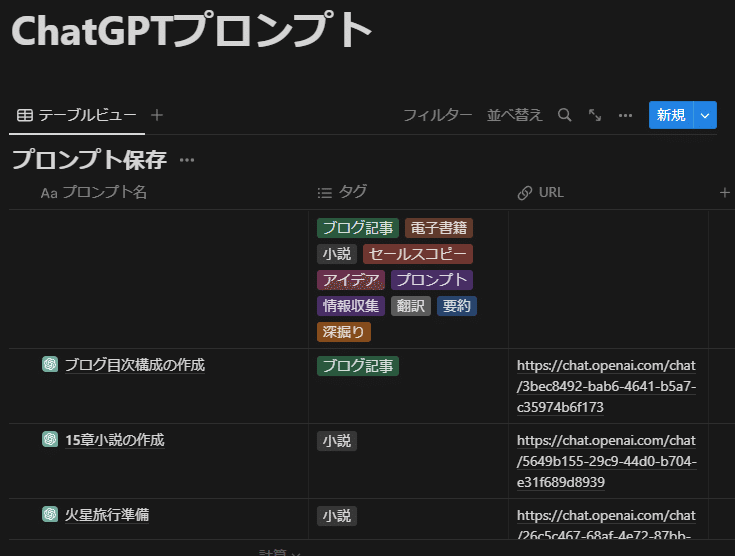Click 小説 tag in 15章小説の作成 row
Image resolution: width=735 pixels, height=556 pixels.
pyautogui.click(x=337, y=441)
